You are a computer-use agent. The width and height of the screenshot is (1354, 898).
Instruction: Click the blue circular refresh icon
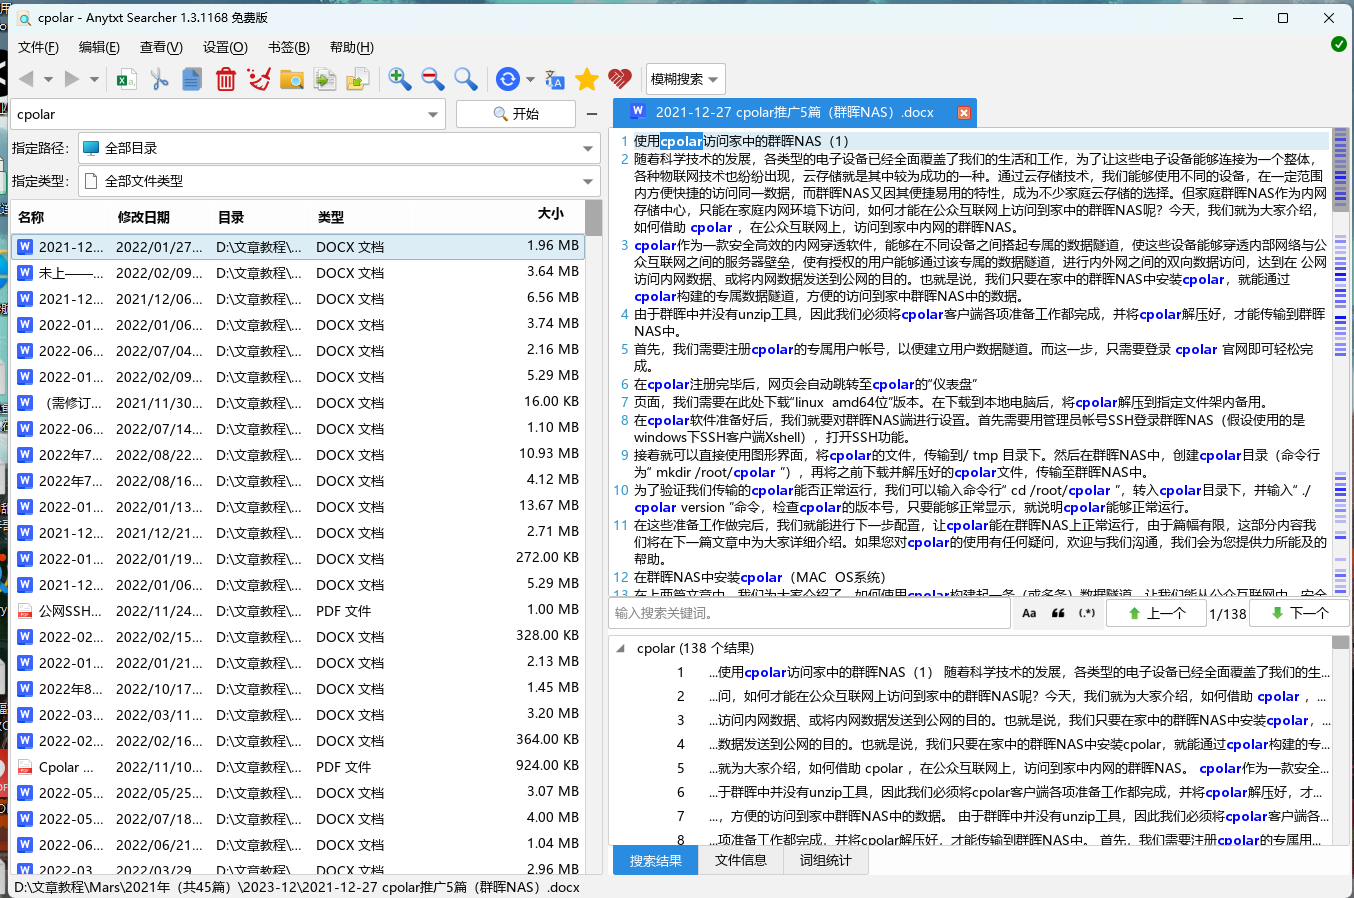[508, 79]
